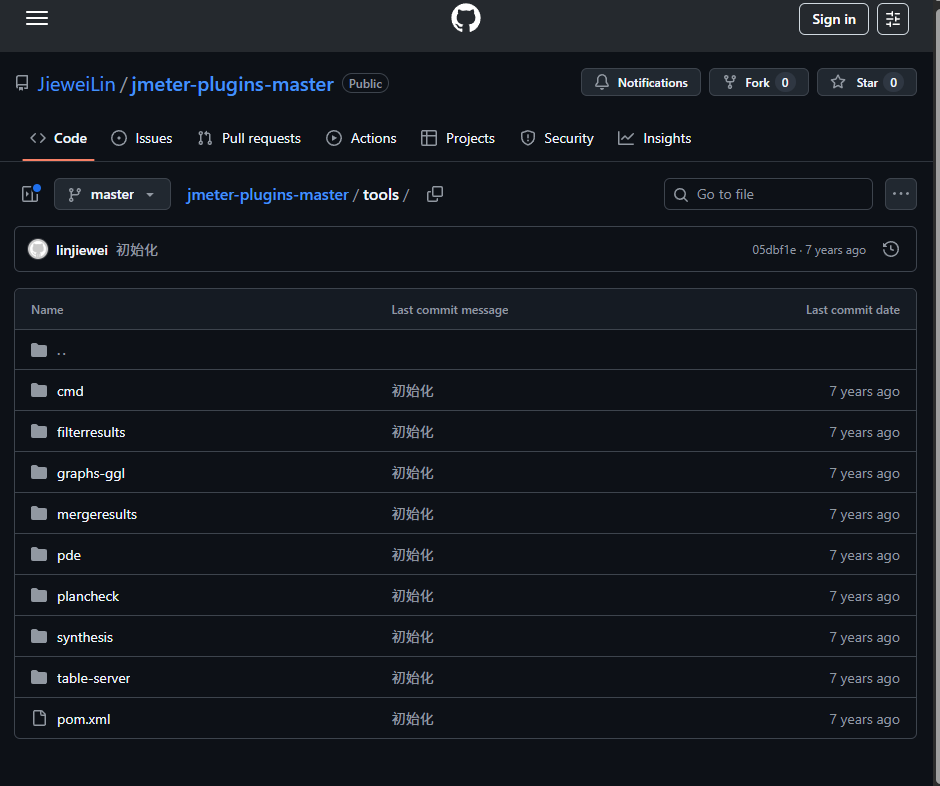Click the folder icon beside mergeresults
The width and height of the screenshot is (940, 786).
(x=39, y=514)
